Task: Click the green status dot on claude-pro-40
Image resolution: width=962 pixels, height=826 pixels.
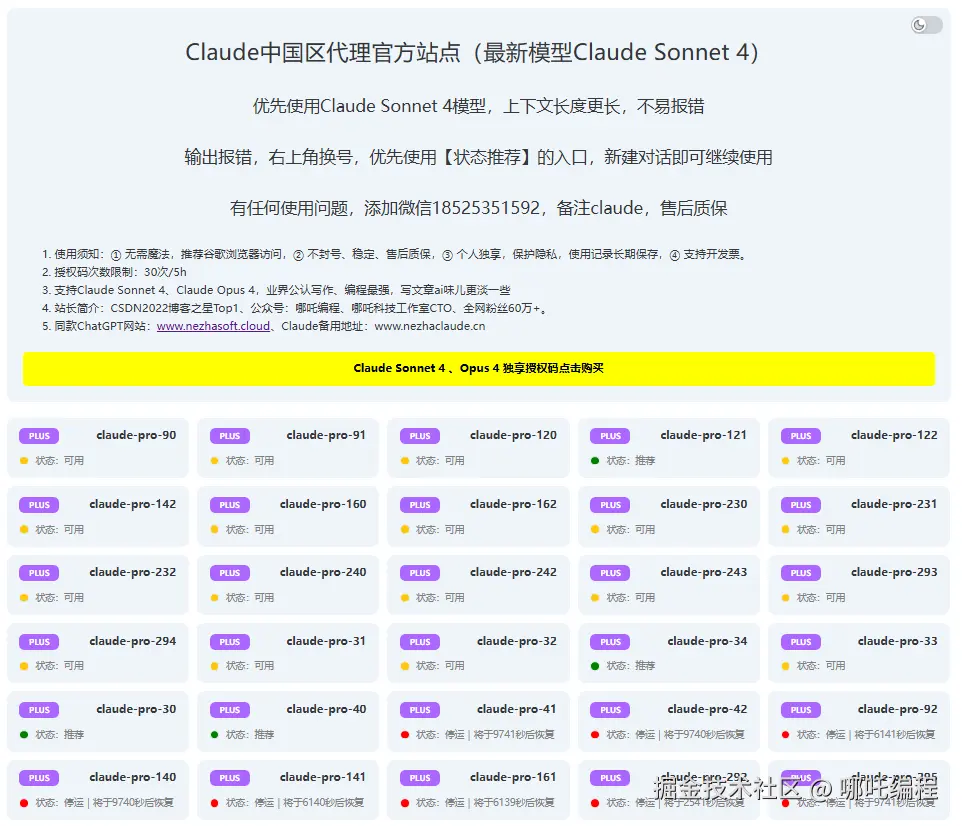Action: (x=214, y=735)
